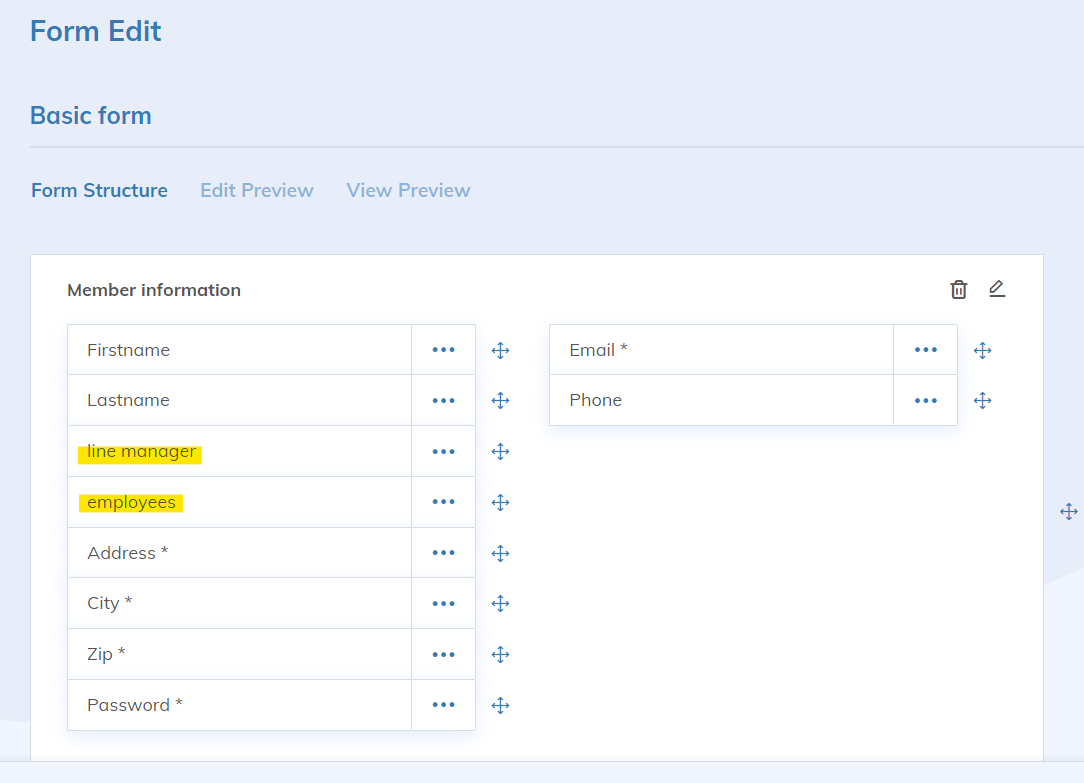This screenshot has width=1084, height=783.
Task: Click move handle beside Zip field
Action: (501, 654)
